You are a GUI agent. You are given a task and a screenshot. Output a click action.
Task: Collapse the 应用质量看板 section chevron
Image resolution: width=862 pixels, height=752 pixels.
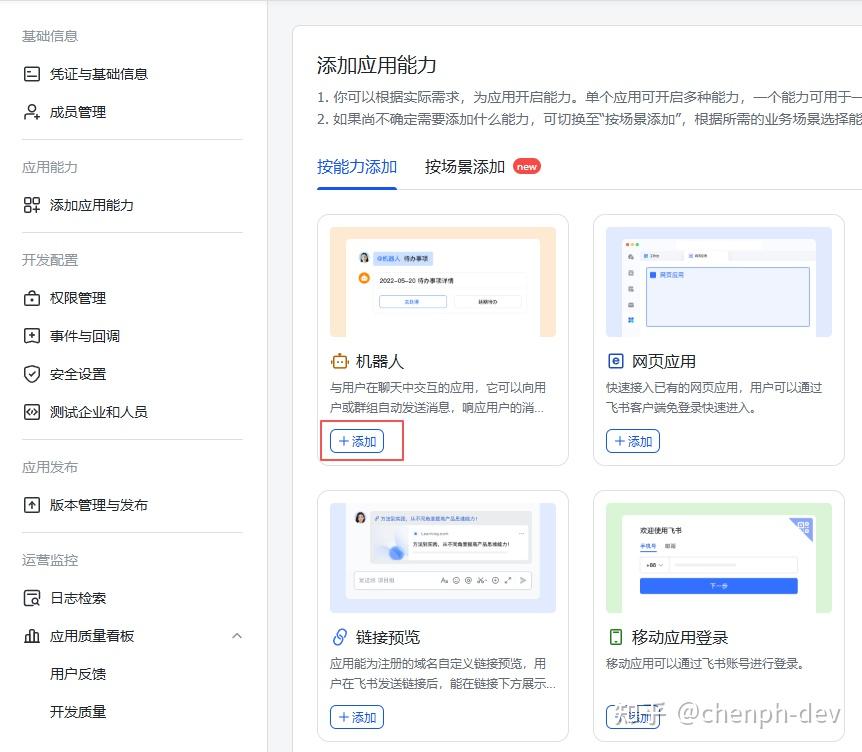(x=237, y=636)
